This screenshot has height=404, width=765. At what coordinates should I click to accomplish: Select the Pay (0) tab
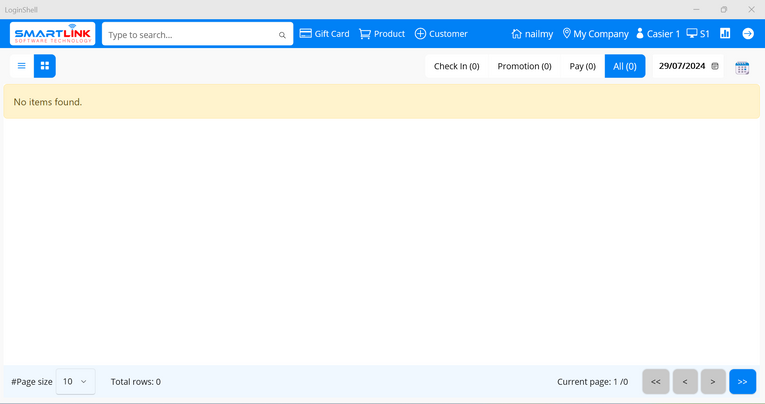tap(582, 66)
